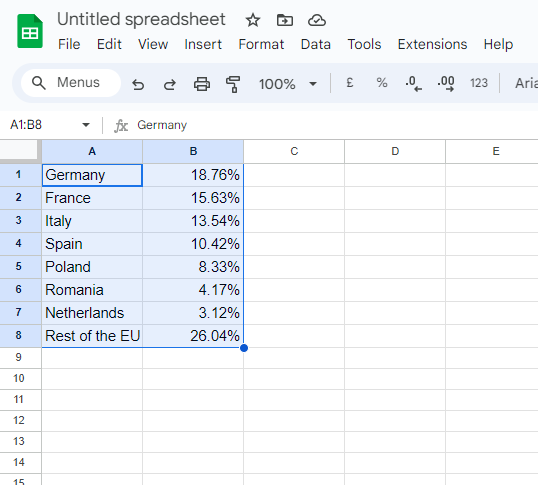Open the Sheets home logo
538x485 pixels.
point(30,31)
